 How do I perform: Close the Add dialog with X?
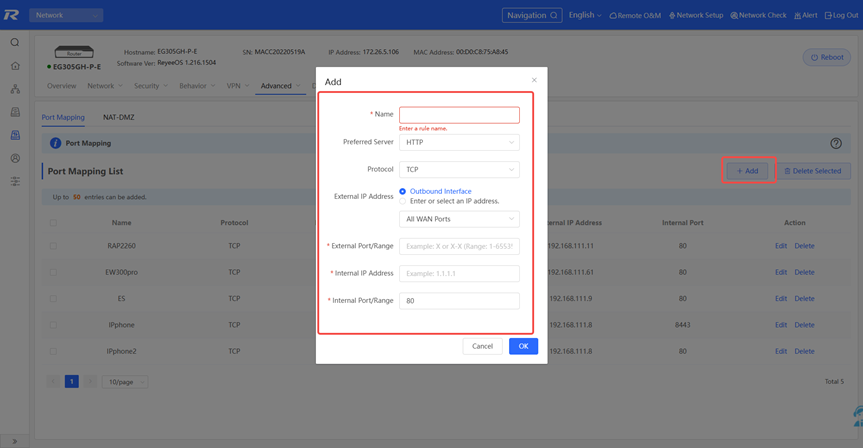534,80
